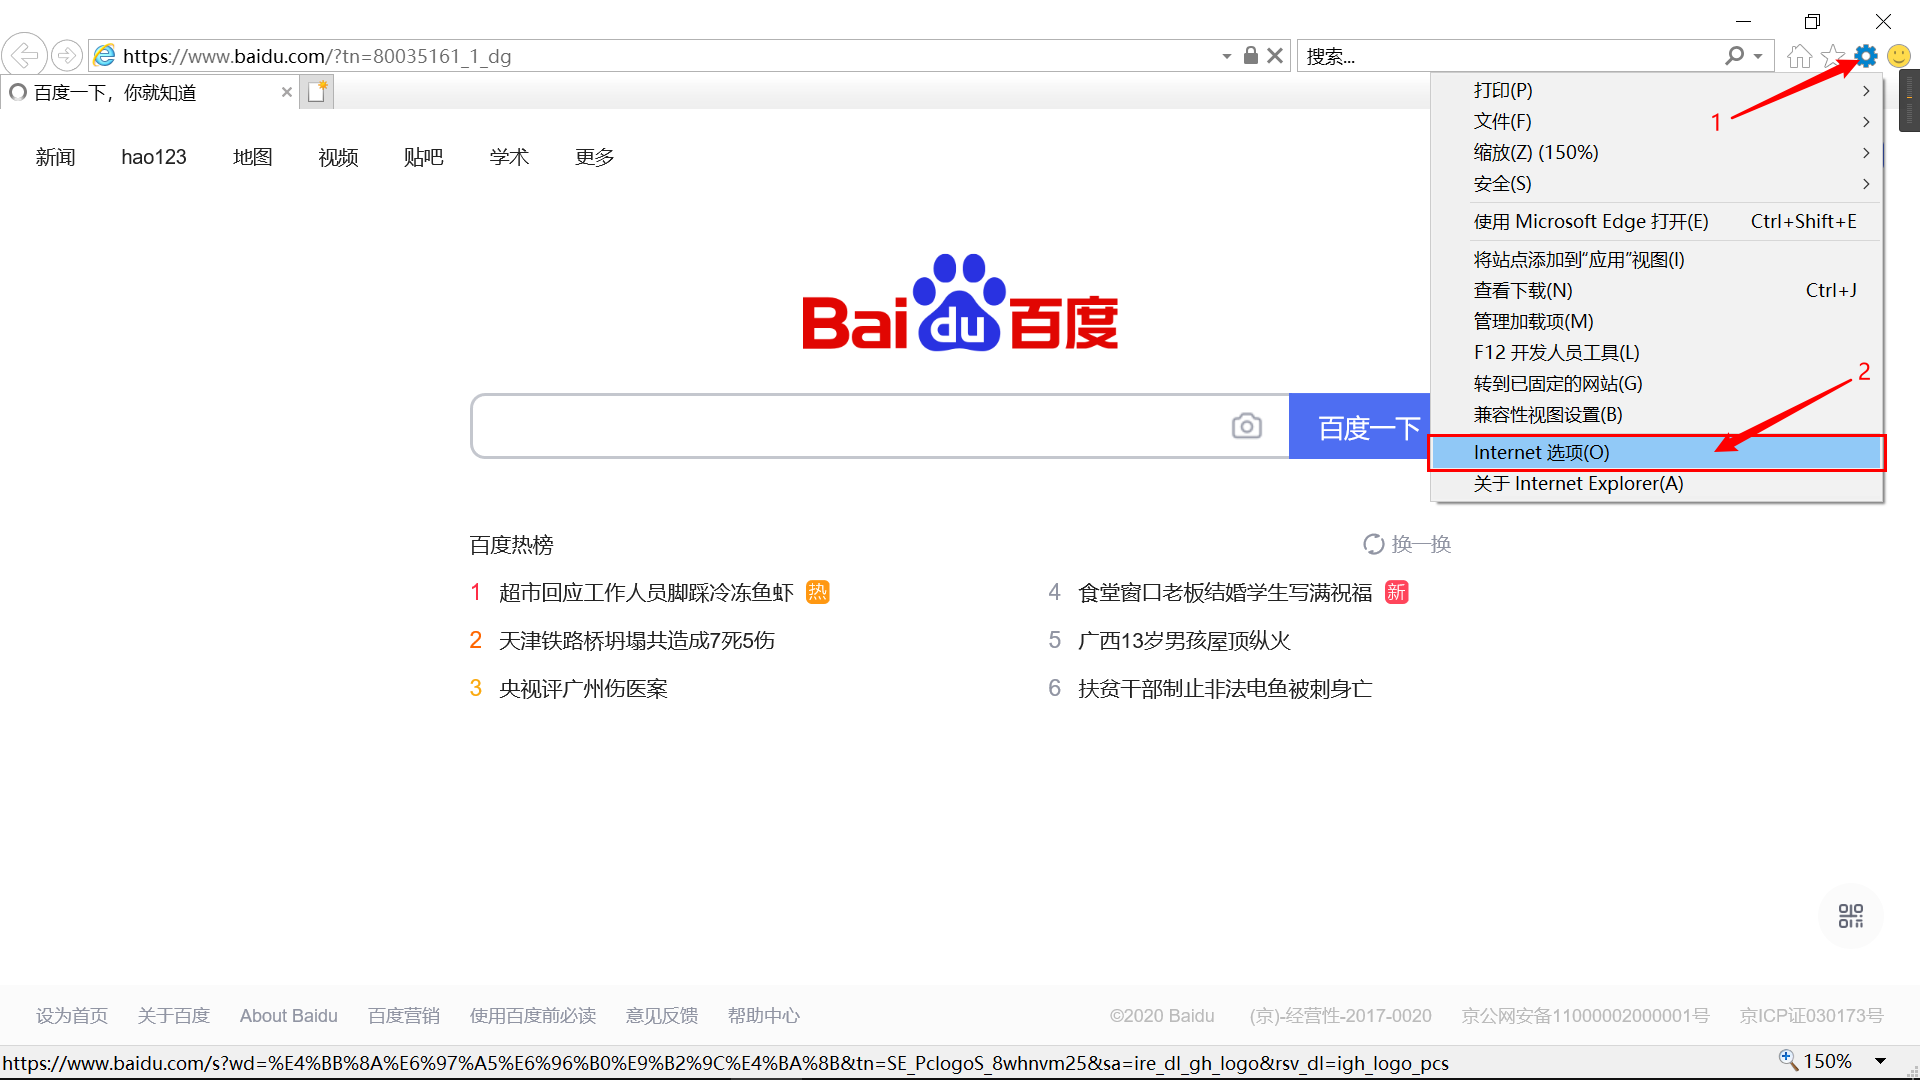The image size is (1920, 1080).
Task: Click the 京ICP证030173号 footer link
Action: coord(1811,1015)
